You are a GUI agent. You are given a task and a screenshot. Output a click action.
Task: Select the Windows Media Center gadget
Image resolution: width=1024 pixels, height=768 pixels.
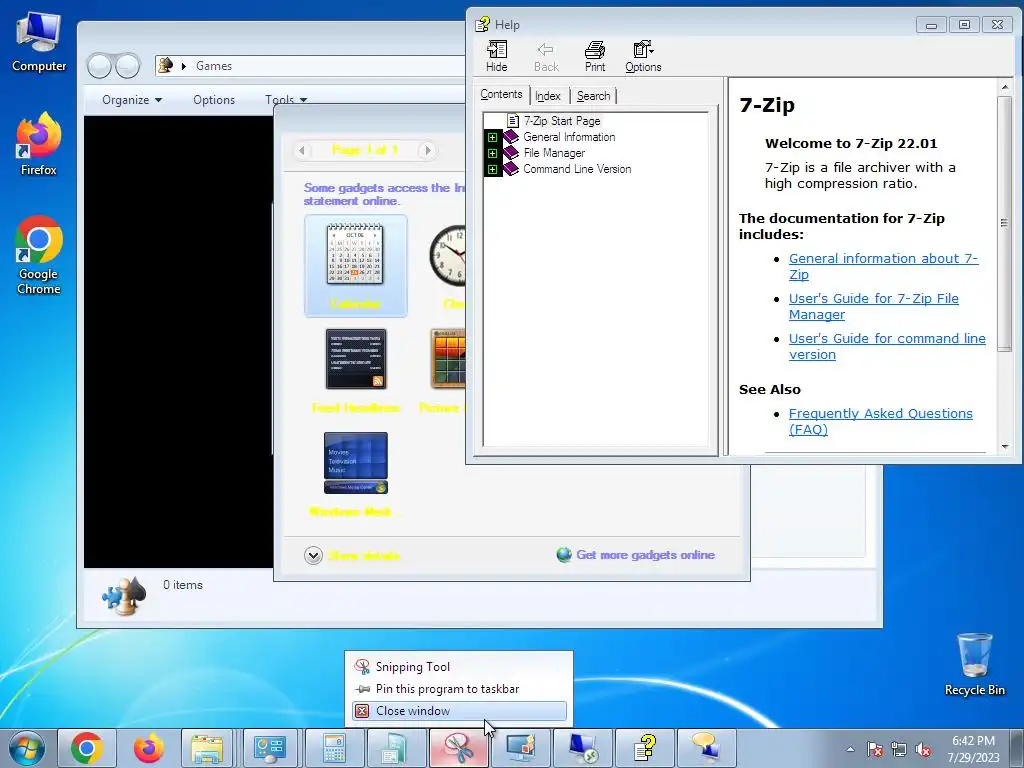coord(355,474)
